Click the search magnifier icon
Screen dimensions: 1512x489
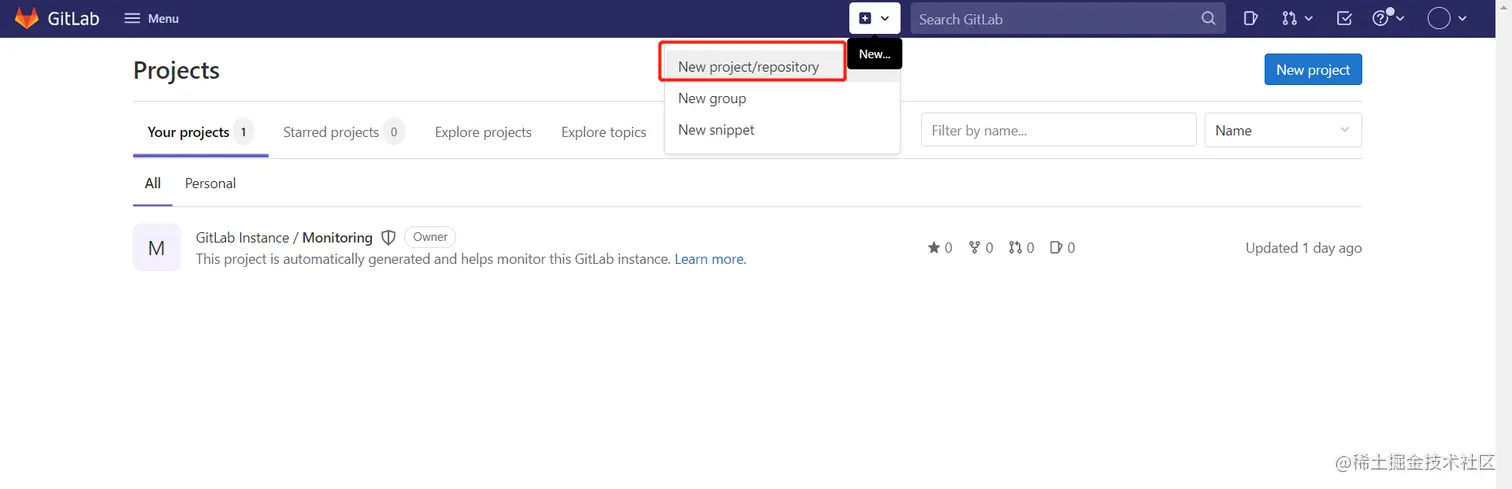pos(1208,18)
